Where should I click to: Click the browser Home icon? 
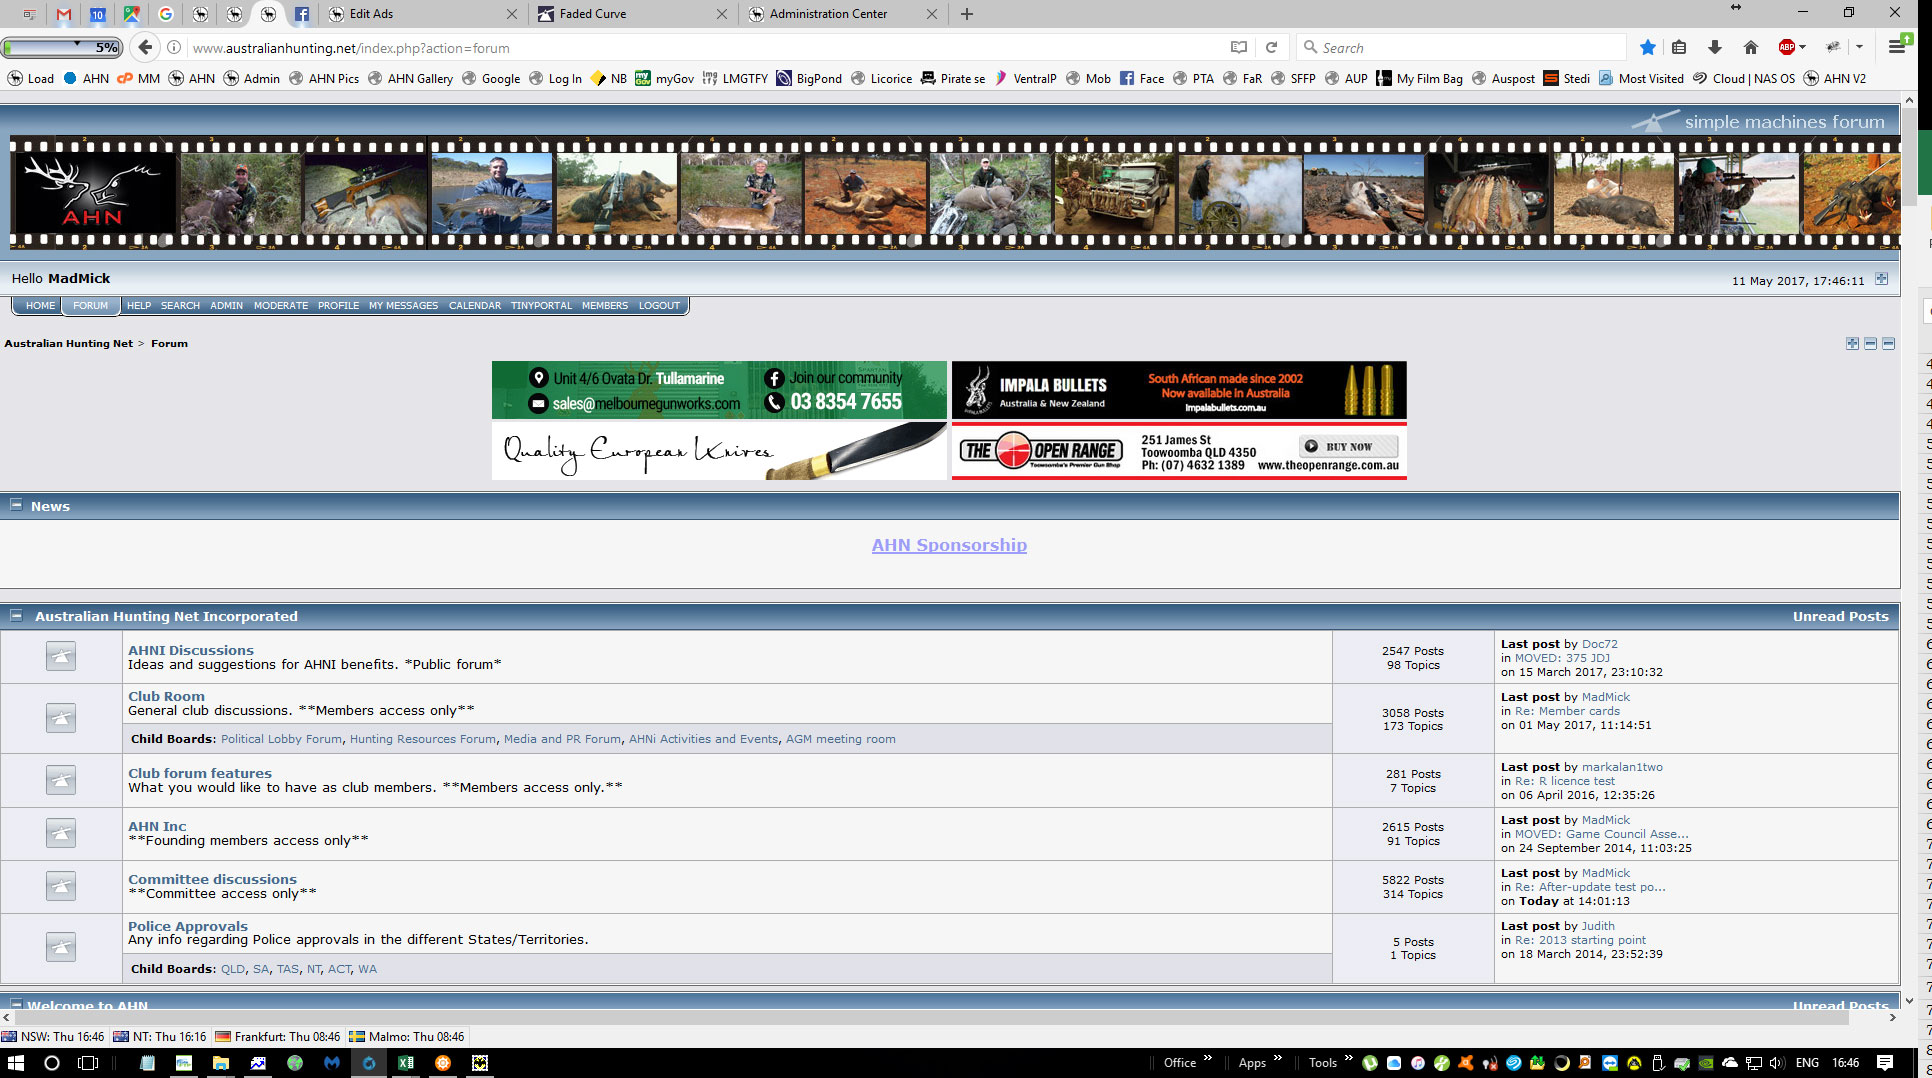point(1750,47)
